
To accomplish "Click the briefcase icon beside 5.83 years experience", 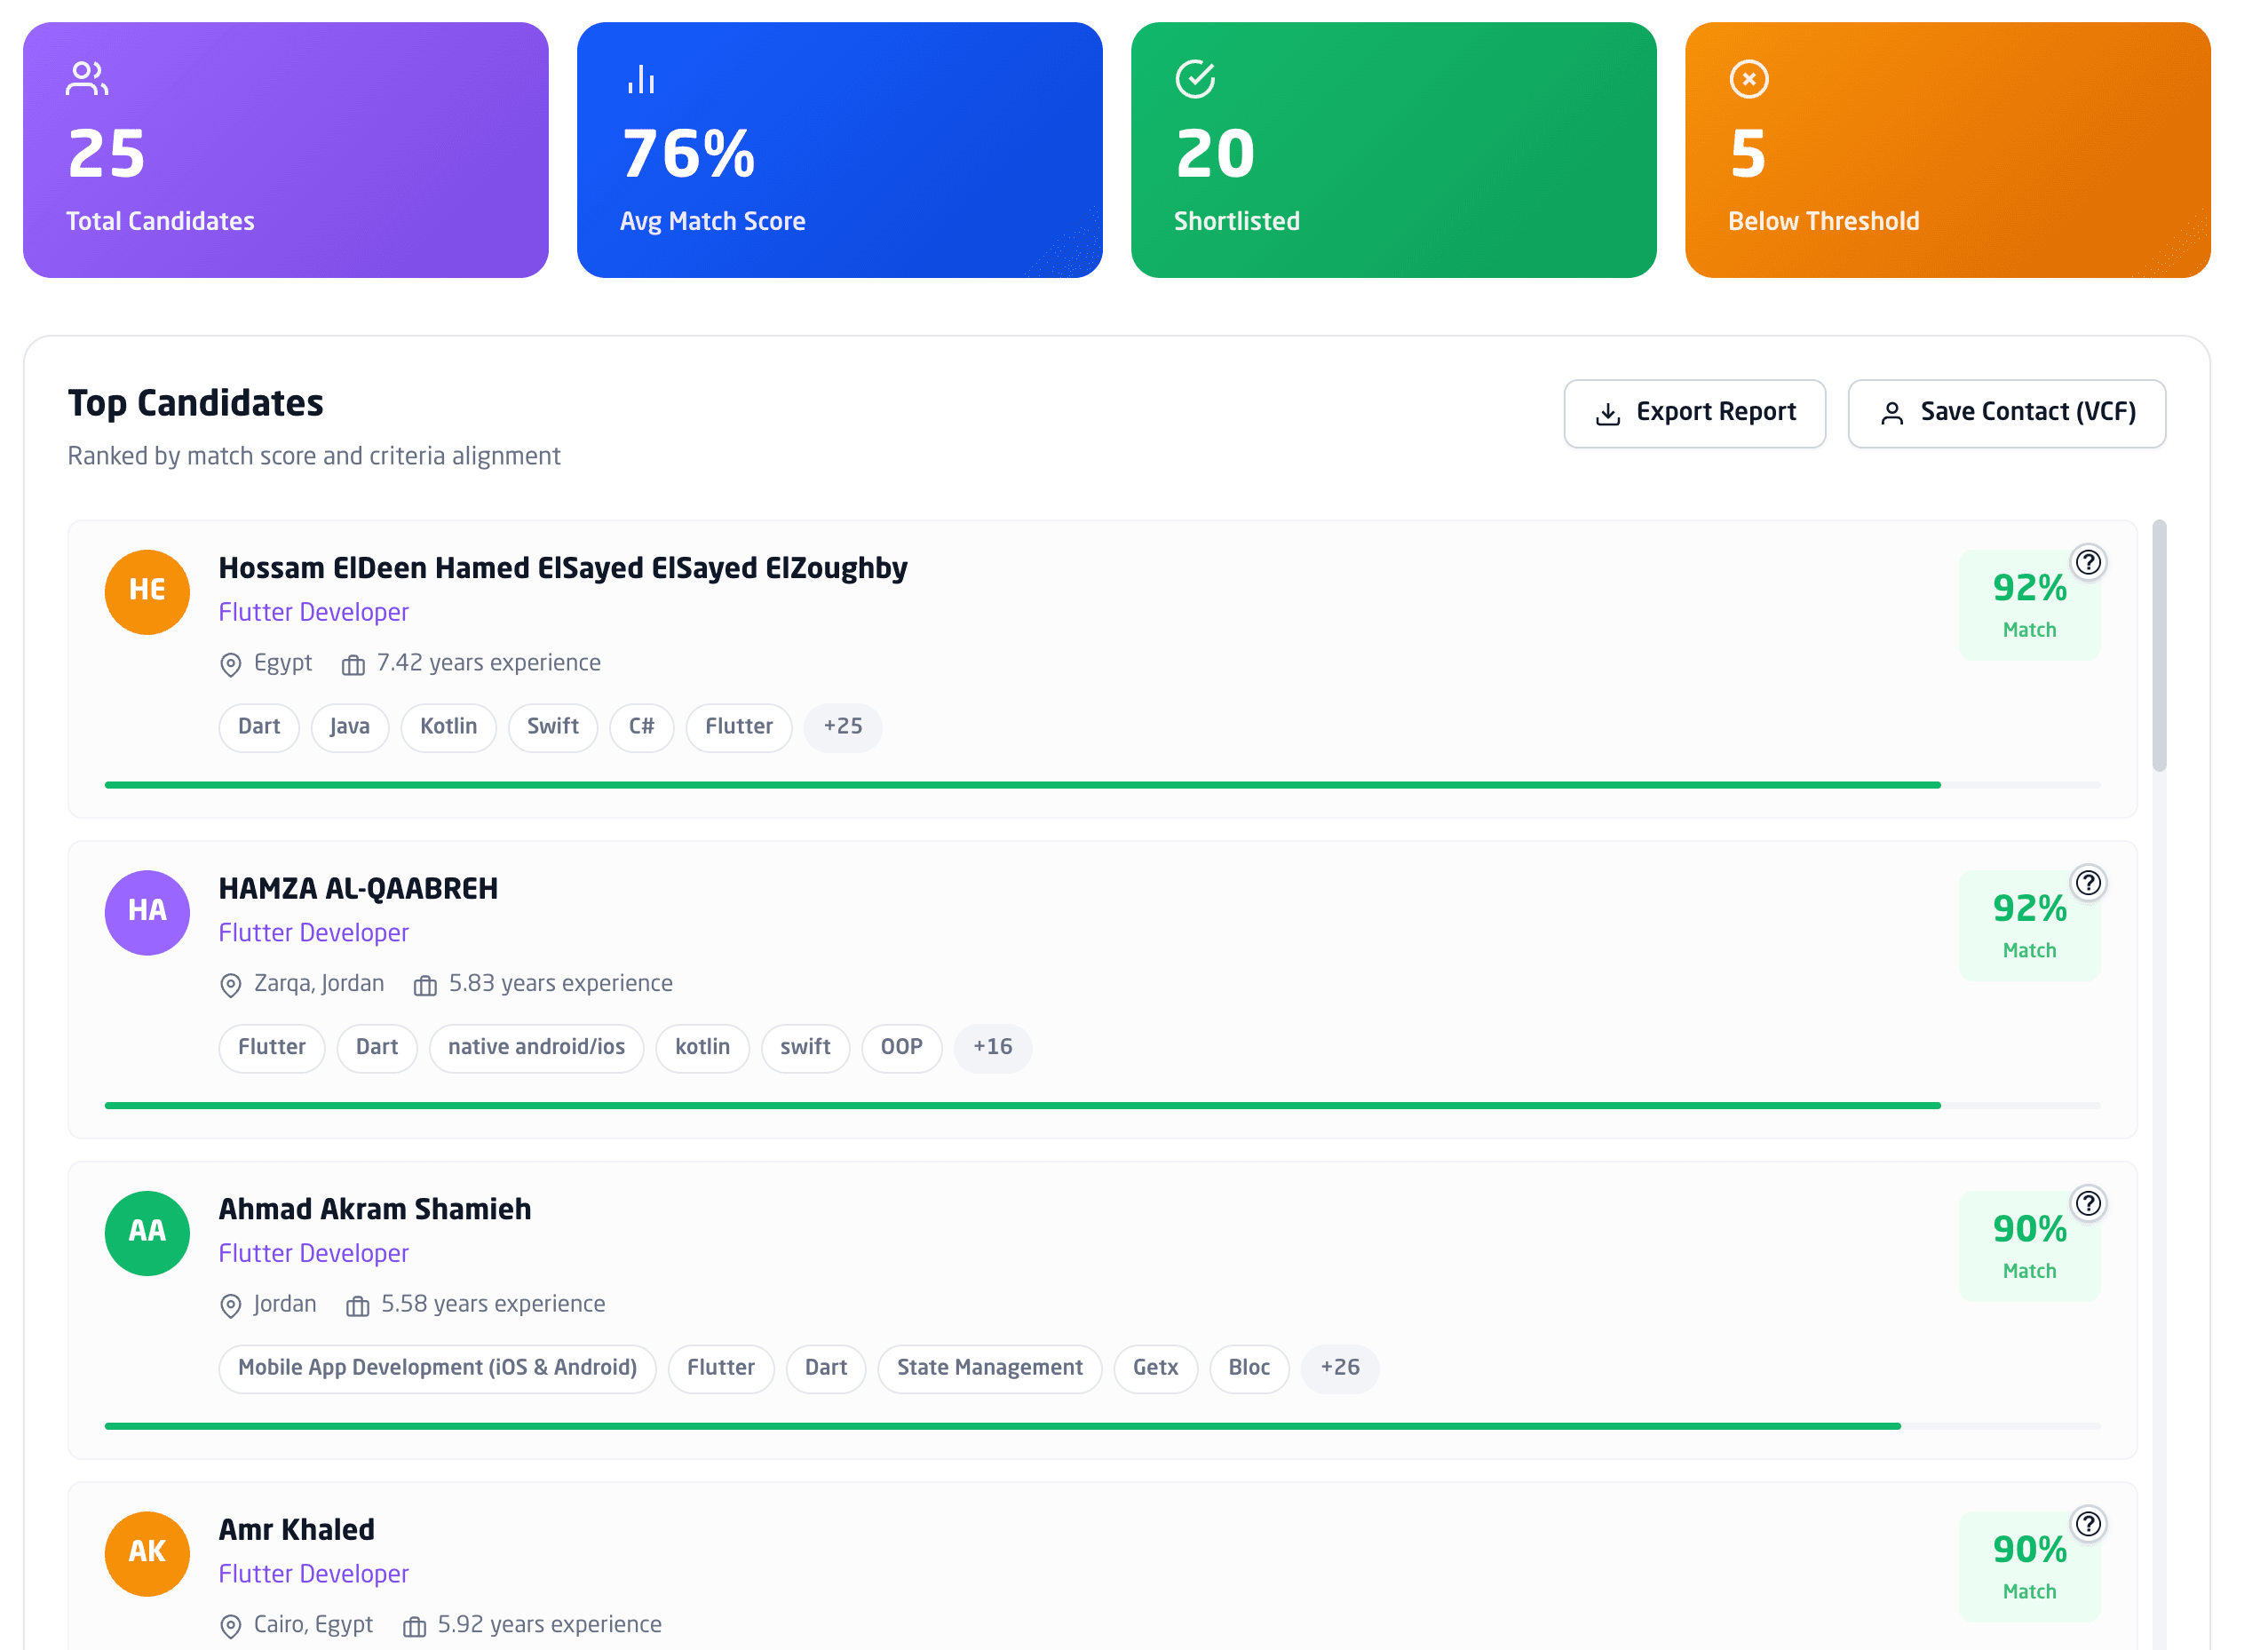I will [425, 985].
